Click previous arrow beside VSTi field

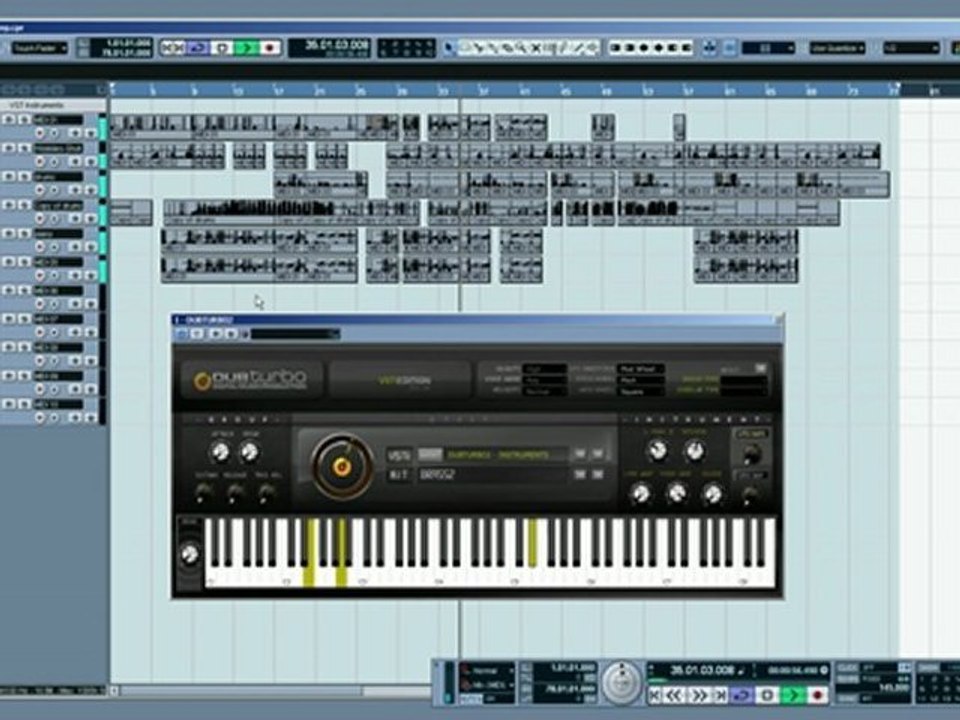[x=579, y=454]
